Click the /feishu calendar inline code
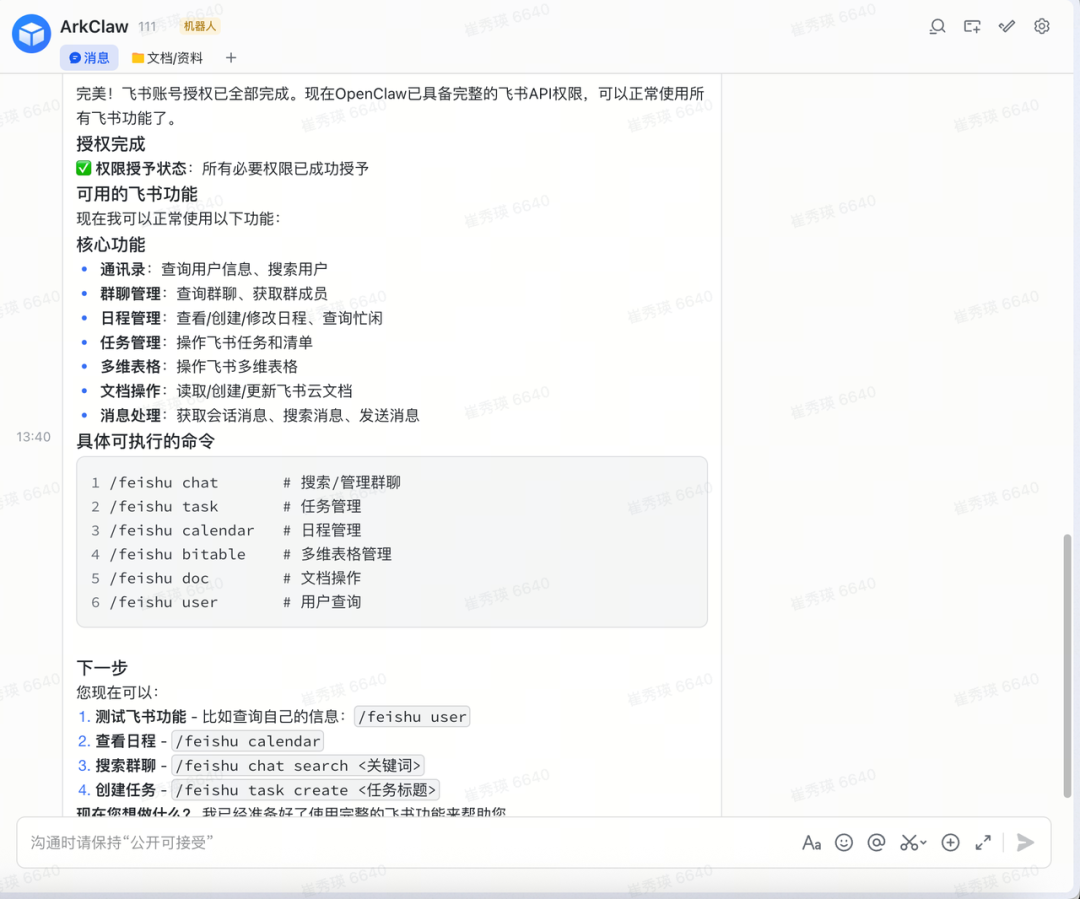This screenshot has height=899, width=1080. pos(247,741)
